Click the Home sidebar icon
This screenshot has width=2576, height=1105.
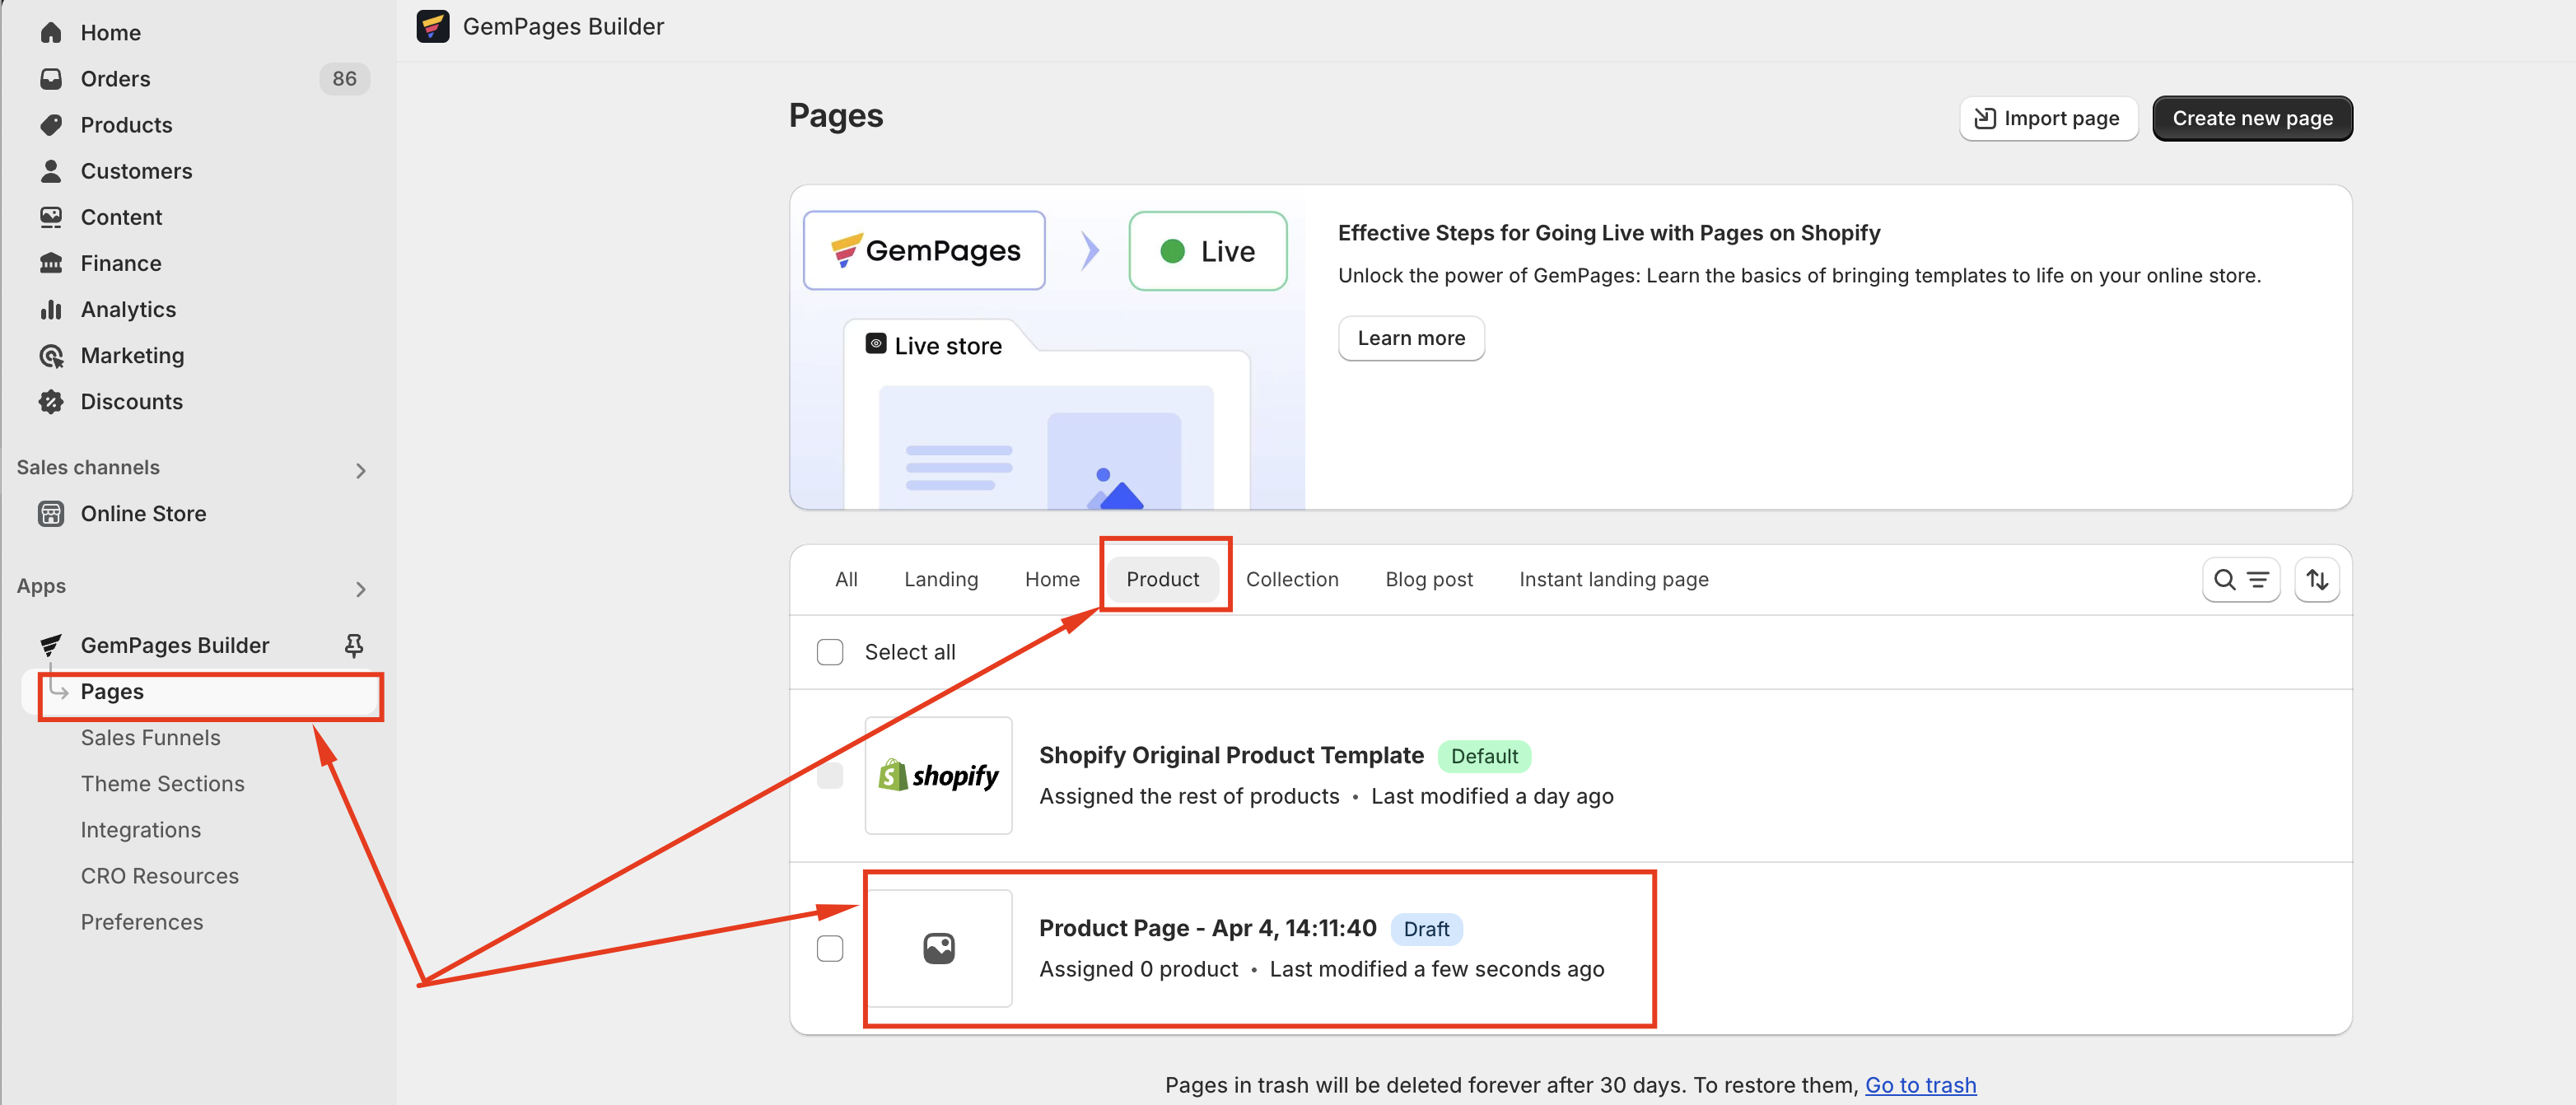[51, 32]
